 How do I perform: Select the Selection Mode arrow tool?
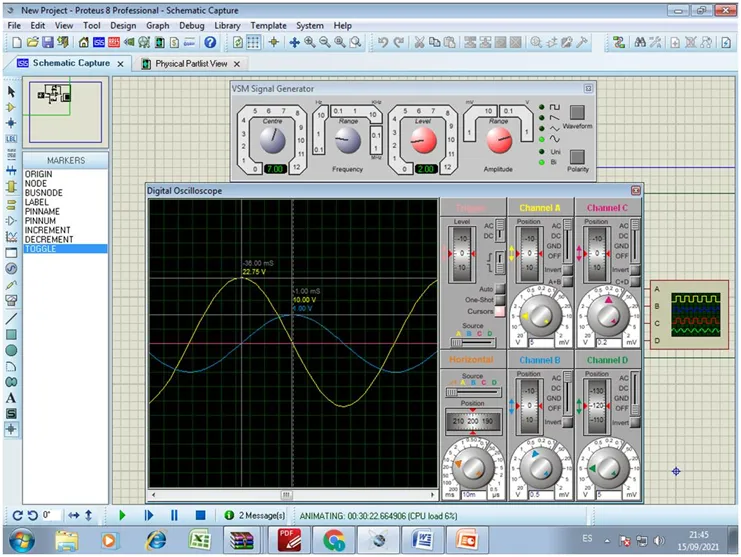[x=11, y=92]
